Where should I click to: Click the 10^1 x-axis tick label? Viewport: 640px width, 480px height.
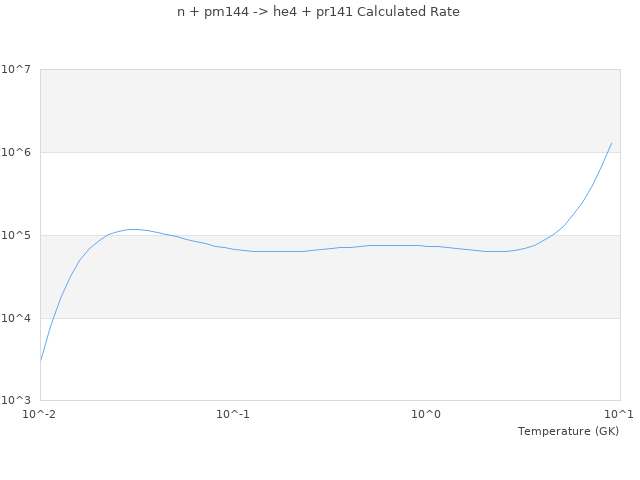tap(618, 414)
